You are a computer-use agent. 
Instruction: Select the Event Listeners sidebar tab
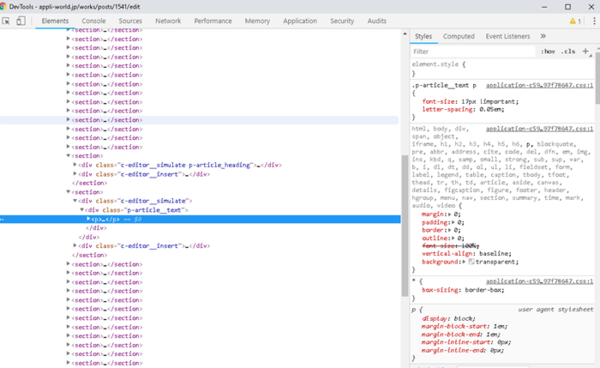(x=508, y=36)
